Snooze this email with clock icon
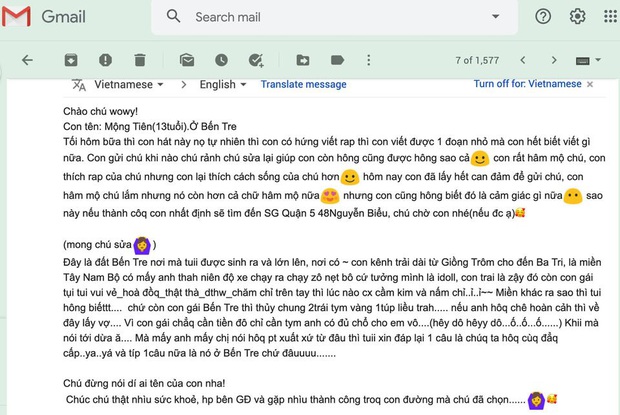This screenshot has width=620, height=415. click(x=221, y=60)
